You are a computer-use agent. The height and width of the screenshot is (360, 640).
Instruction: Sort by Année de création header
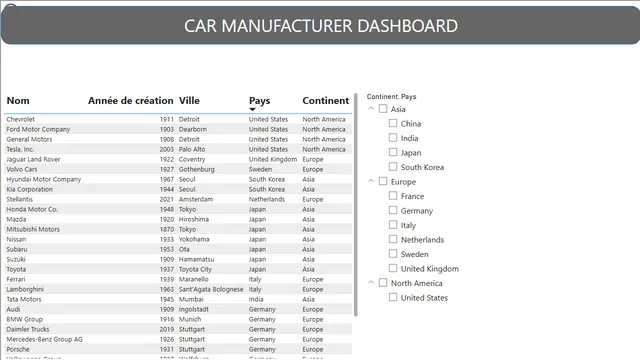[131, 100]
